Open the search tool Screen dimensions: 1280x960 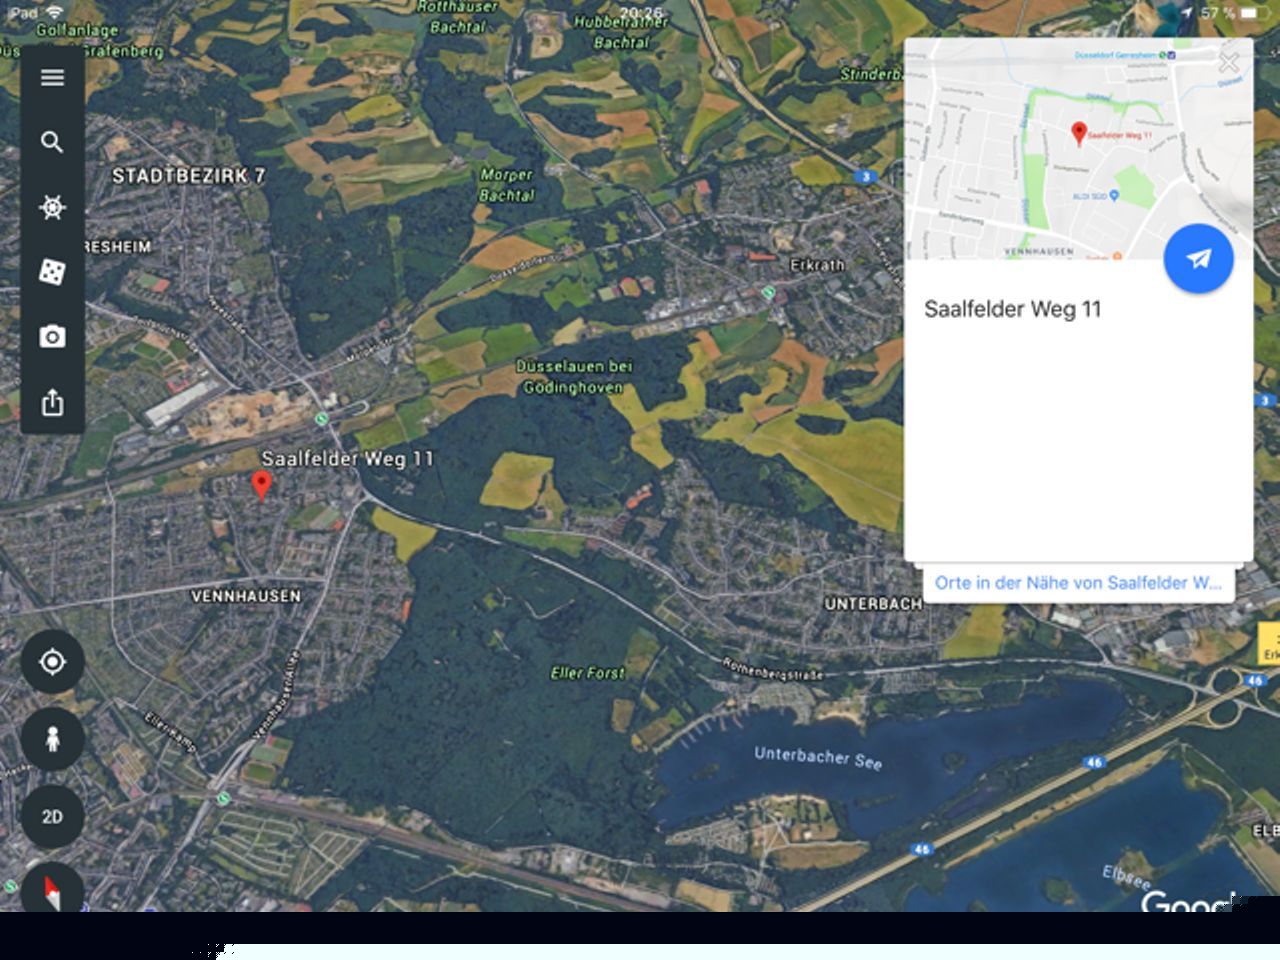point(52,142)
